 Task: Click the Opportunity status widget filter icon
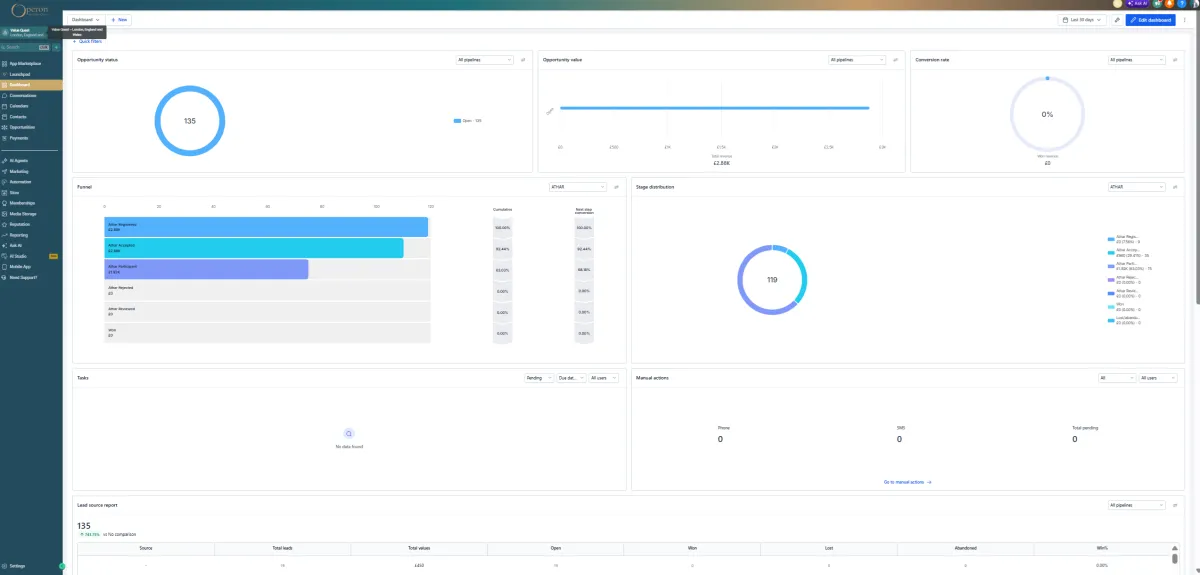pos(523,60)
